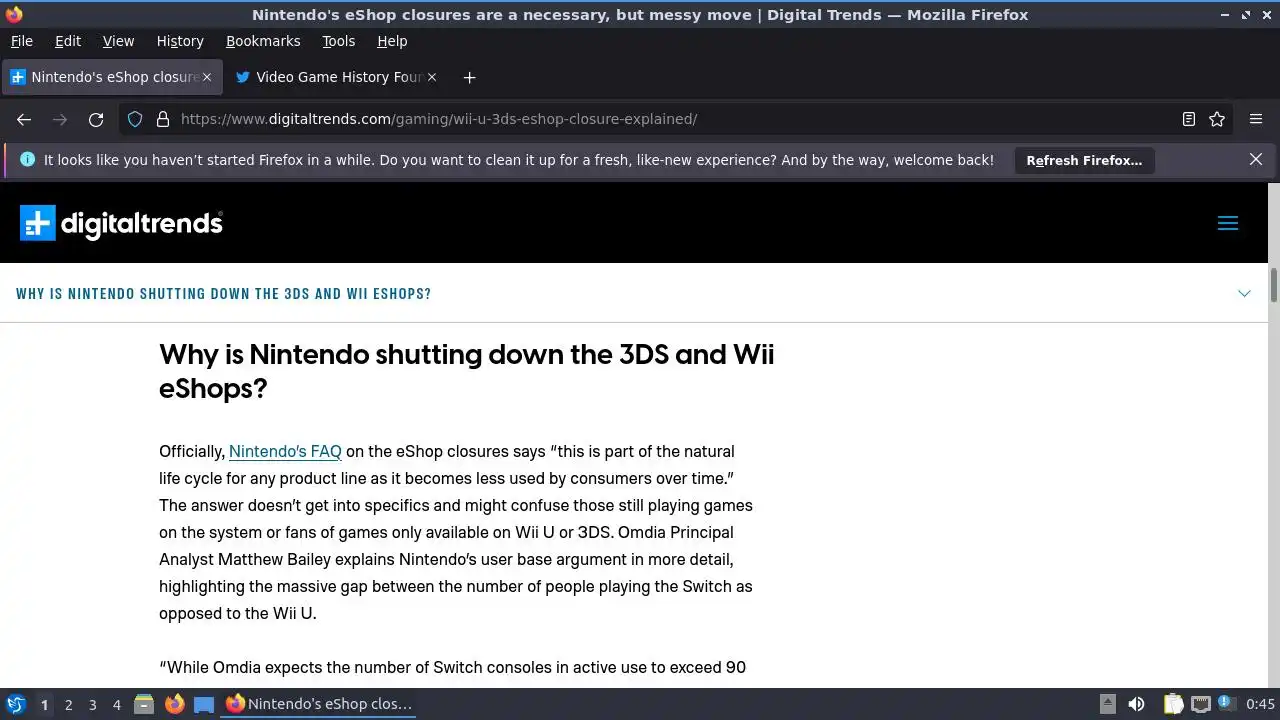Open the Help menu
This screenshot has width=1280, height=720.
click(392, 41)
